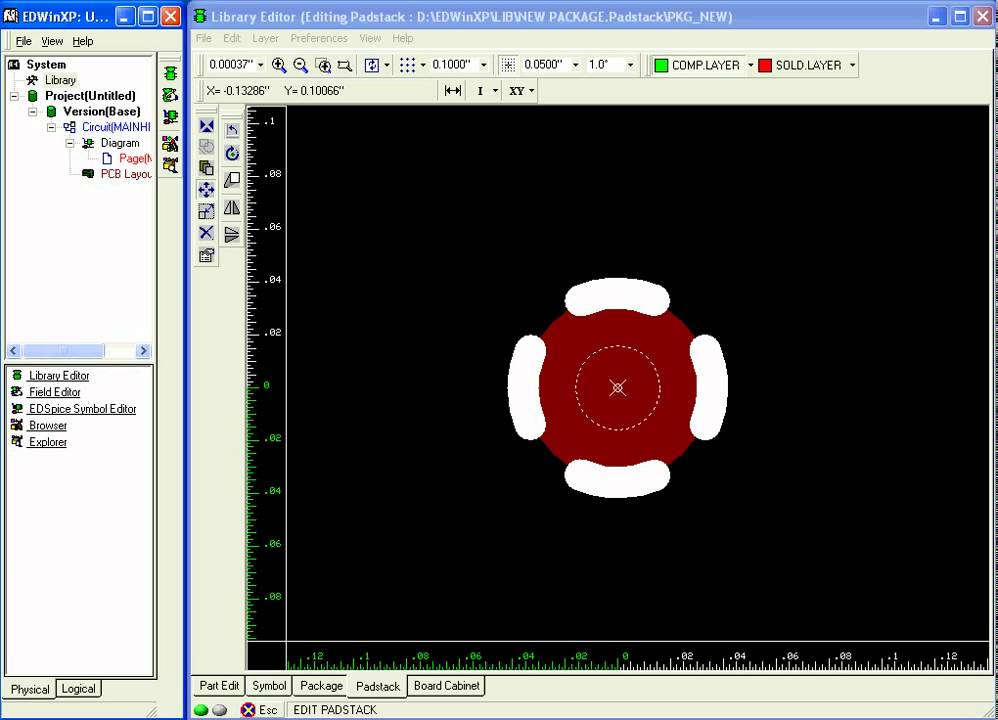
Task: Open the 1.0° angle dropdown
Action: (x=630, y=65)
